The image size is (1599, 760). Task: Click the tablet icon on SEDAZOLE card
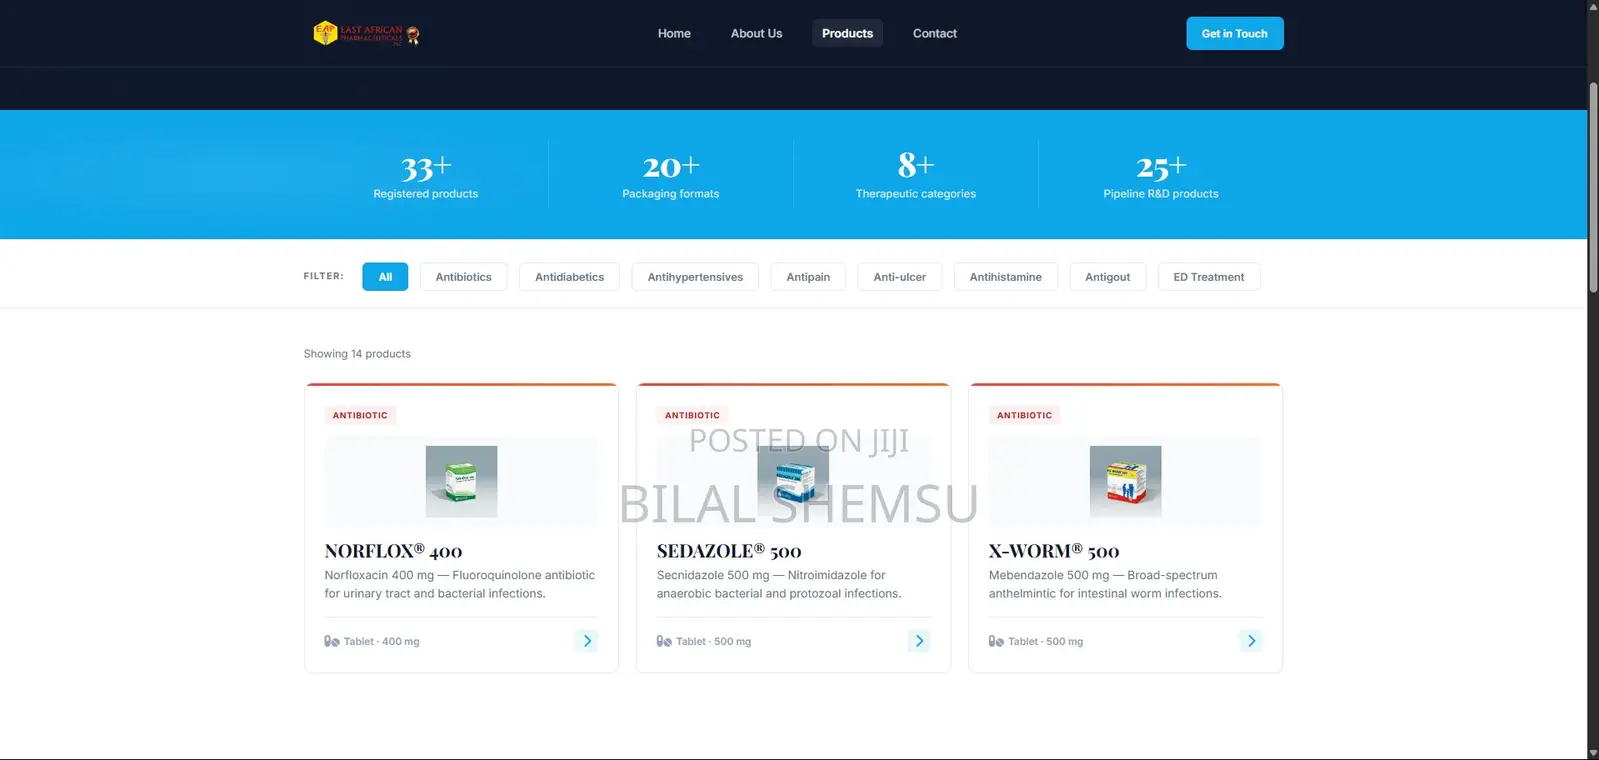tap(664, 641)
